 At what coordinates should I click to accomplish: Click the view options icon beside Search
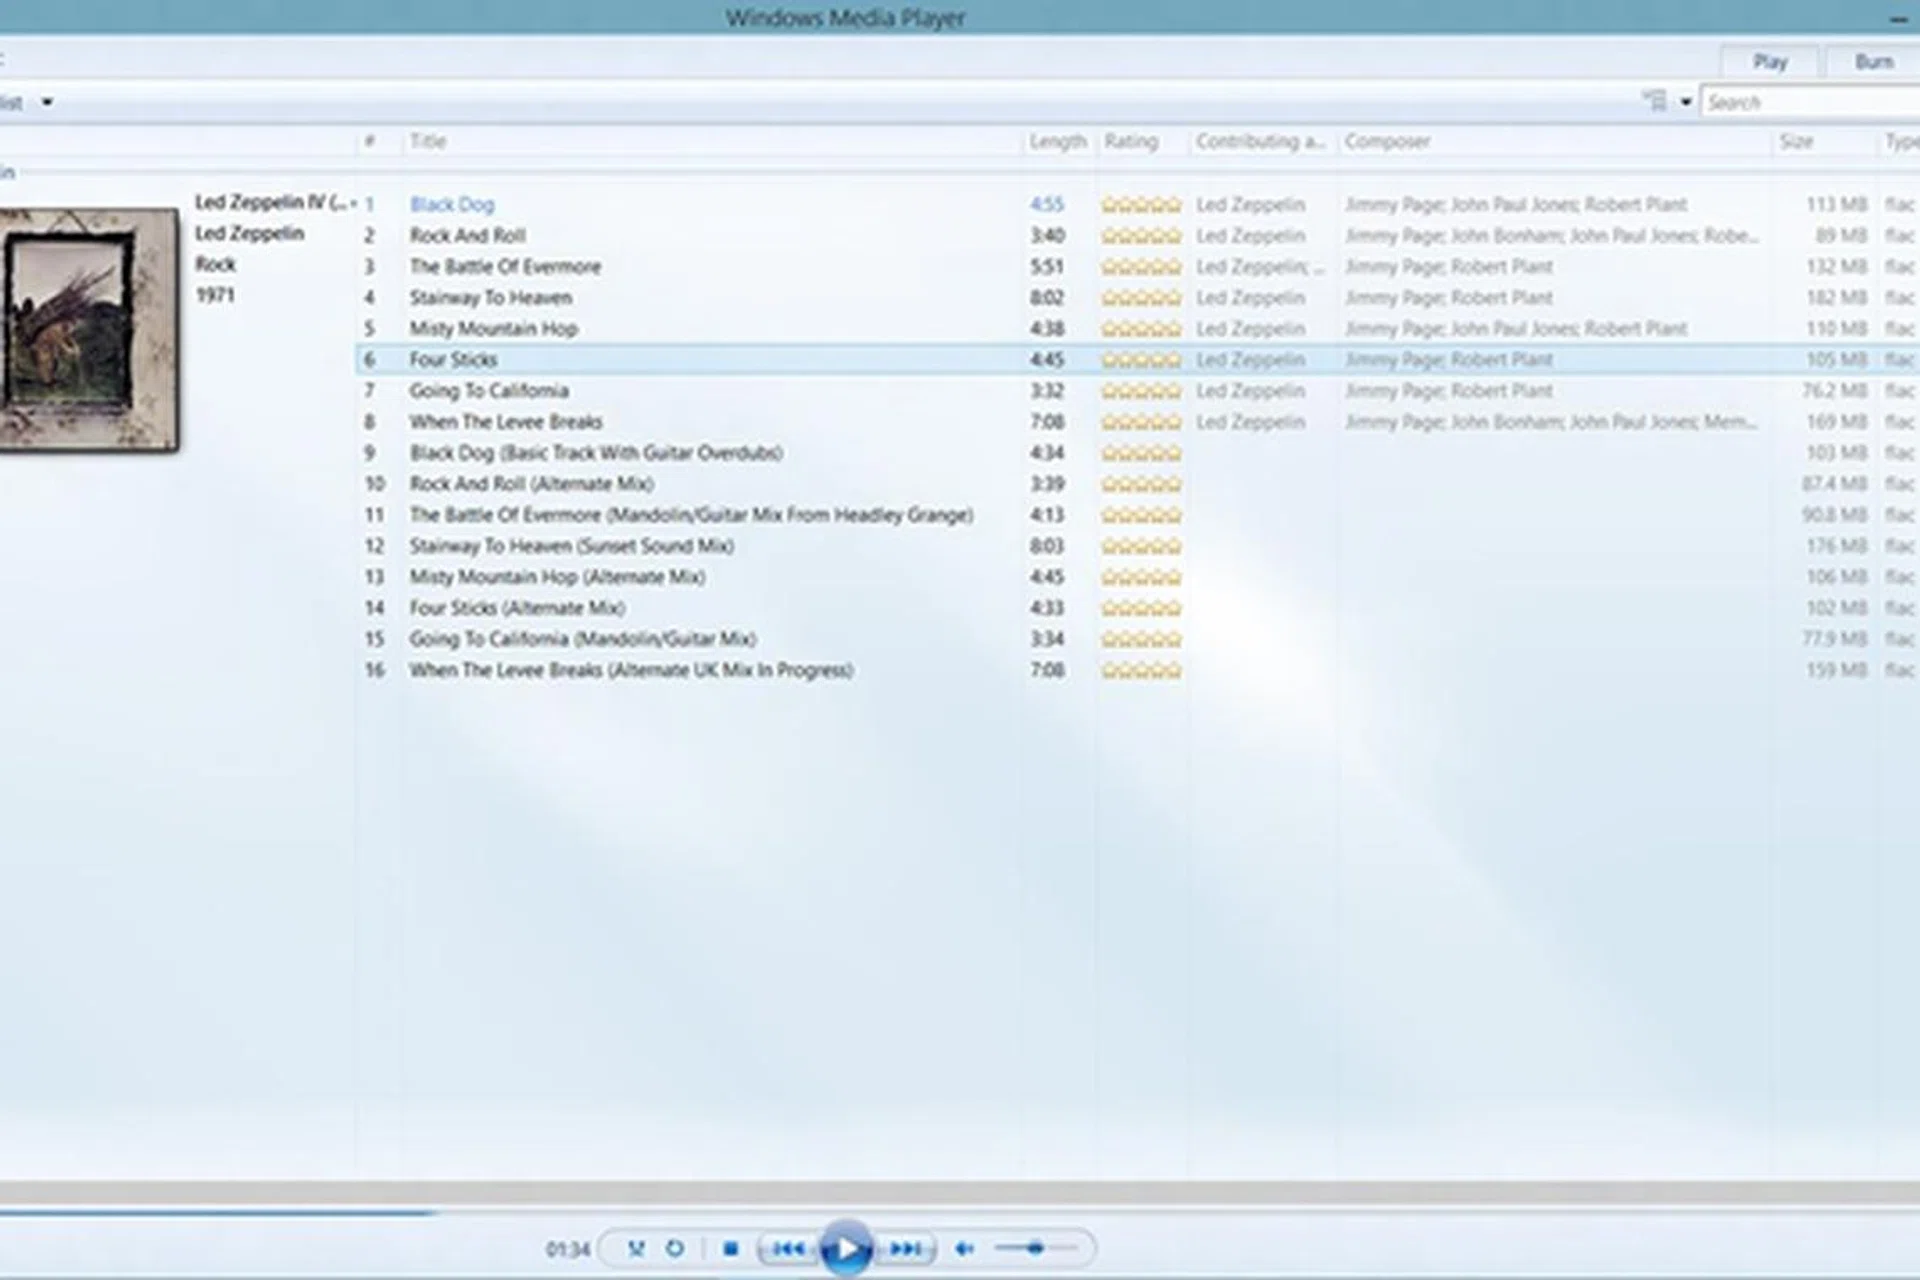(1654, 101)
